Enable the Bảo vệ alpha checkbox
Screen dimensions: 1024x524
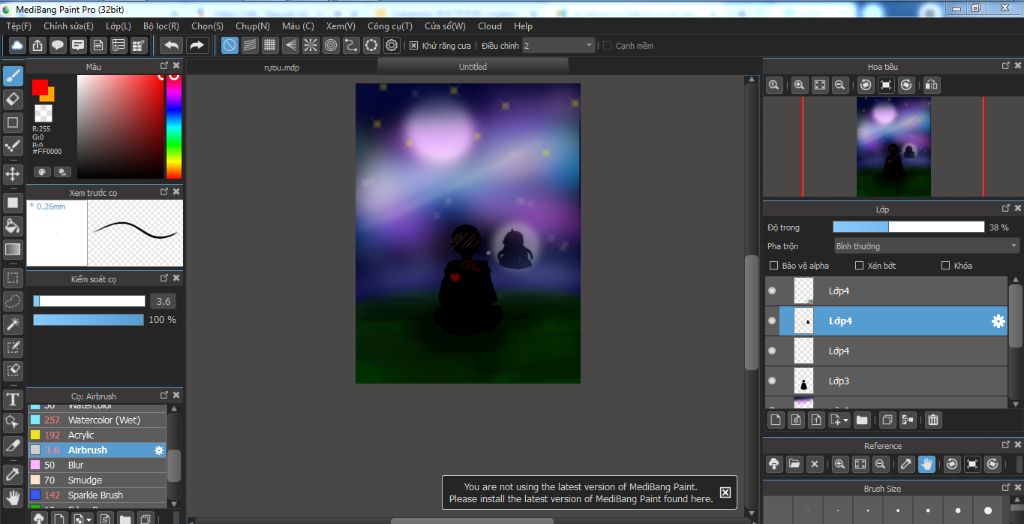pos(773,266)
